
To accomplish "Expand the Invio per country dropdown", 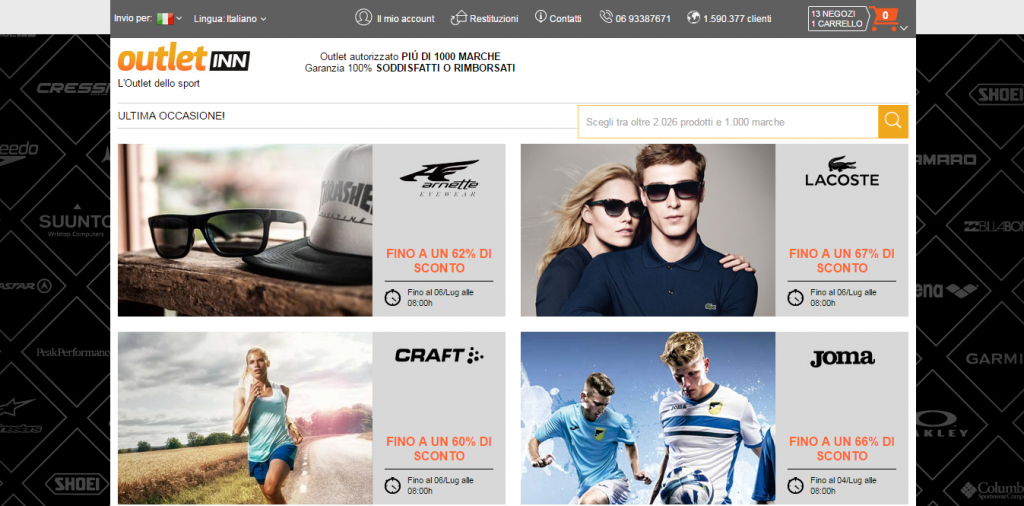I will click(179, 19).
